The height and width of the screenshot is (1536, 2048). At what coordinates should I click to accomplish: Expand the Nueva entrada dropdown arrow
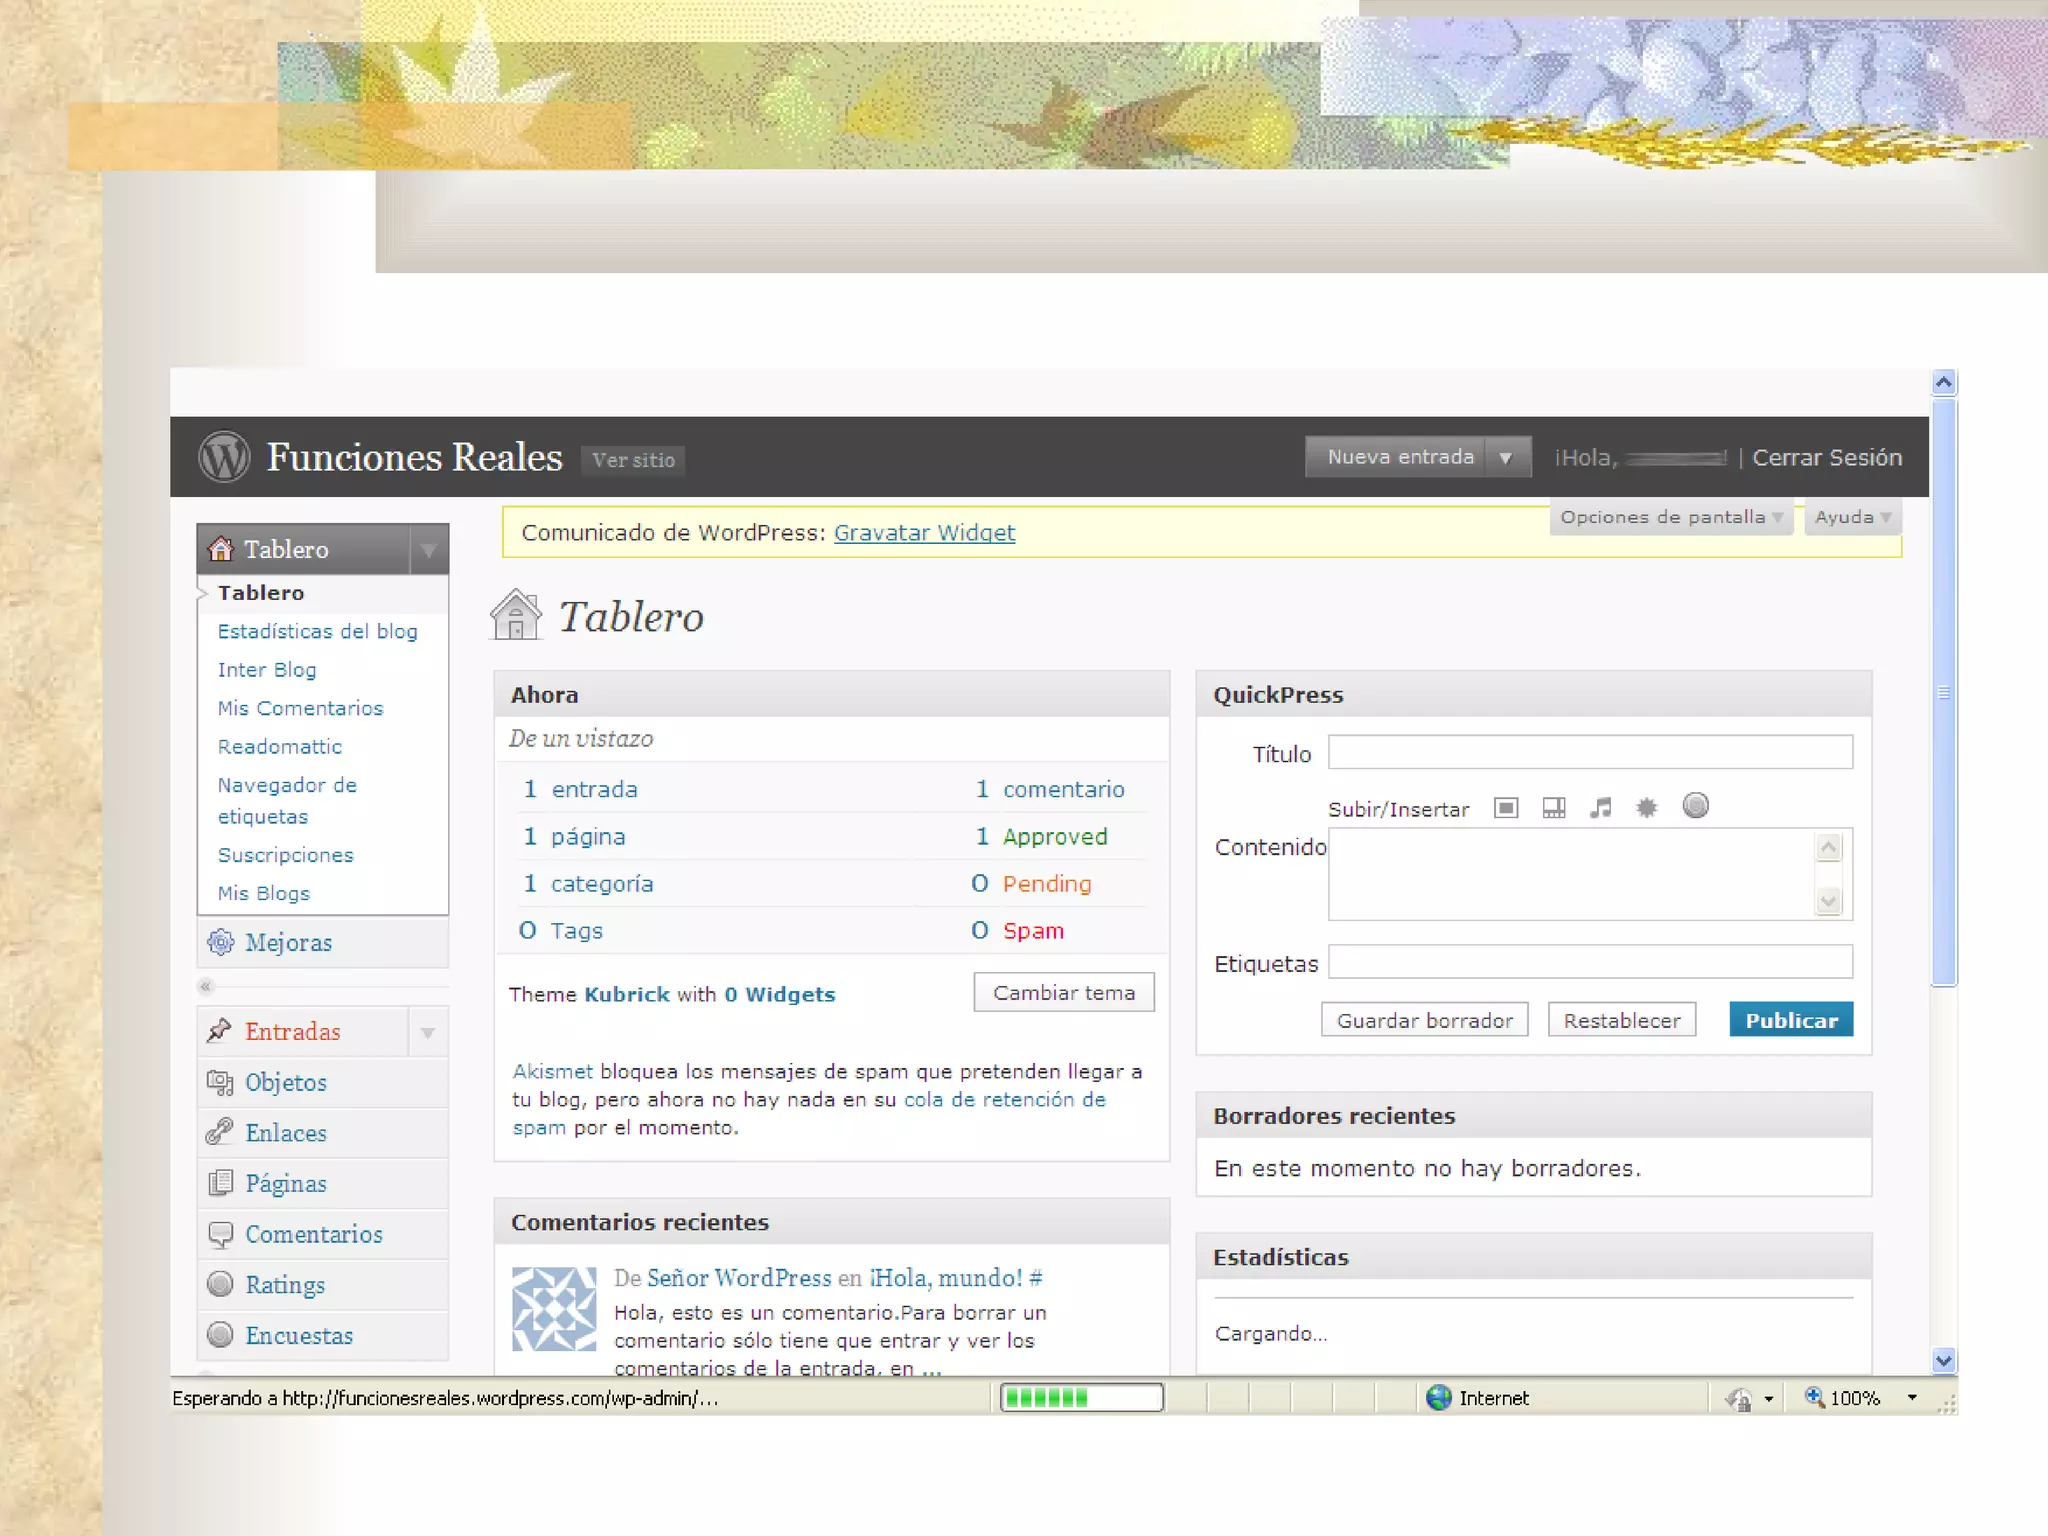(x=1505, y=458)
